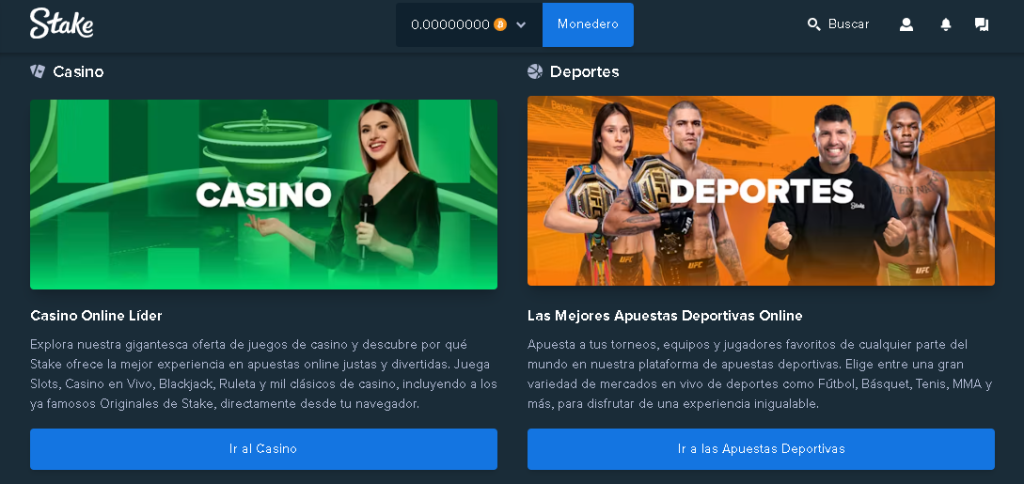1024x484 pixels.
Task: Click Ir a las Apuestas Deportivas button
Action: point(761,449)
